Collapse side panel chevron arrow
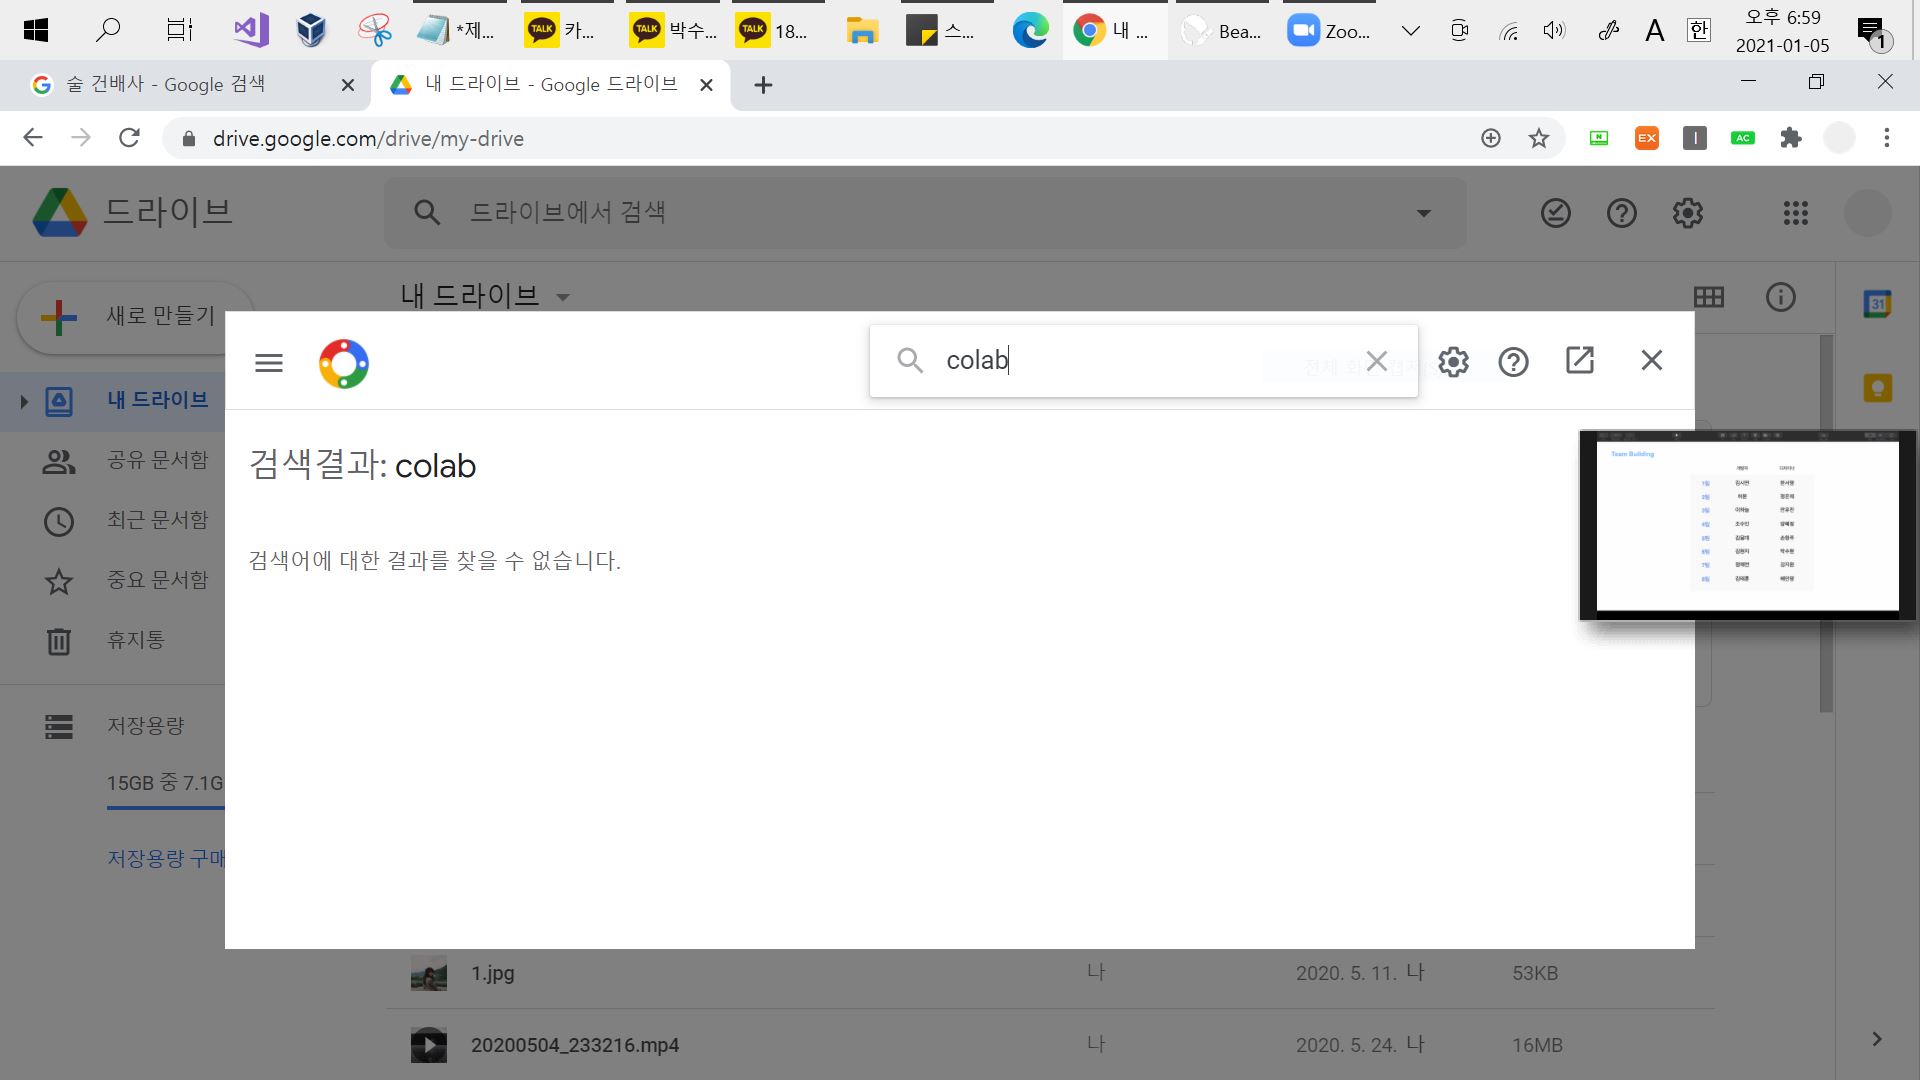Screen dimensions: 1920x1080 coord(1877,1040)
